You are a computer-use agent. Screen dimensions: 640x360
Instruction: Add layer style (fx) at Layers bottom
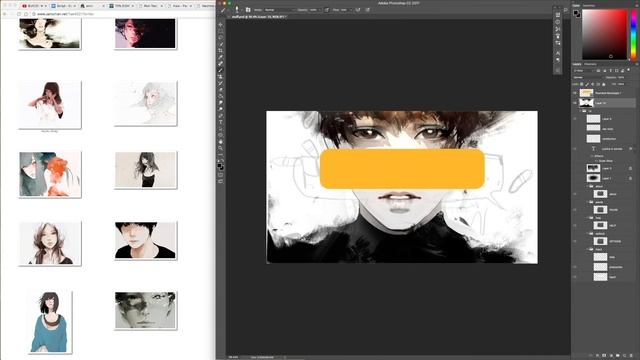tap(598, 356)
